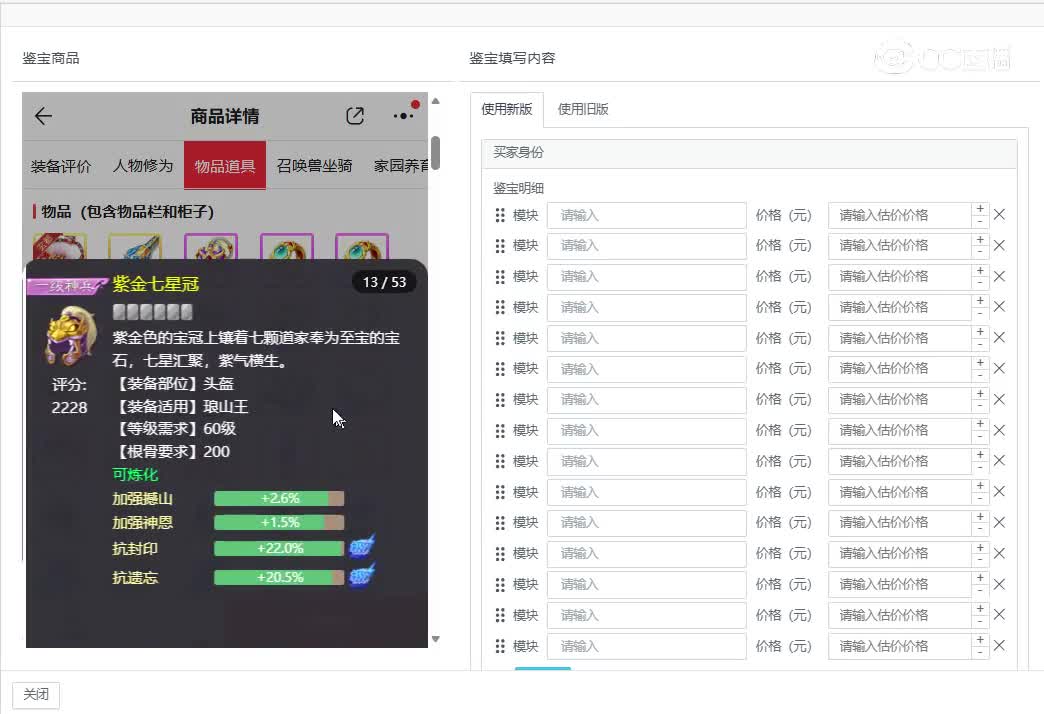Viewport: 1044px width, 714px height.
Task: Expand the 买家身份 section header
Action: pos(749,153)
